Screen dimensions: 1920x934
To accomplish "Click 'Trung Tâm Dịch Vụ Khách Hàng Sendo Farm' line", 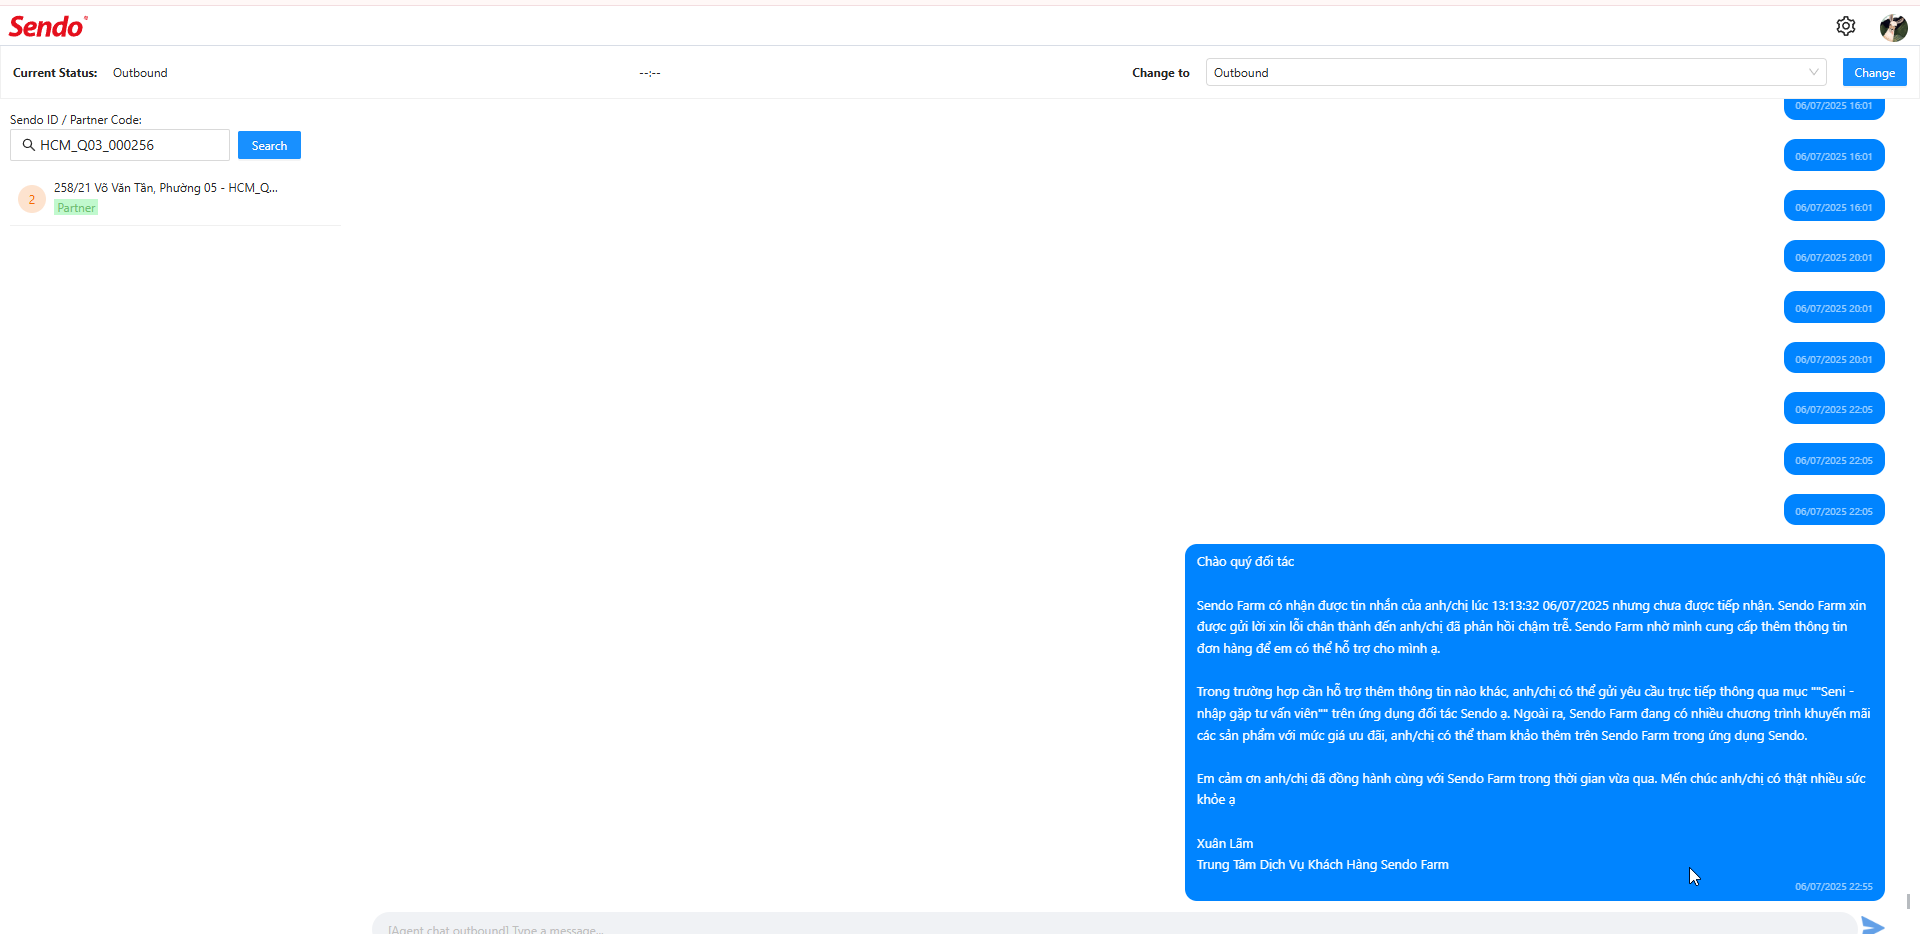I will (x=1322, y=865).
